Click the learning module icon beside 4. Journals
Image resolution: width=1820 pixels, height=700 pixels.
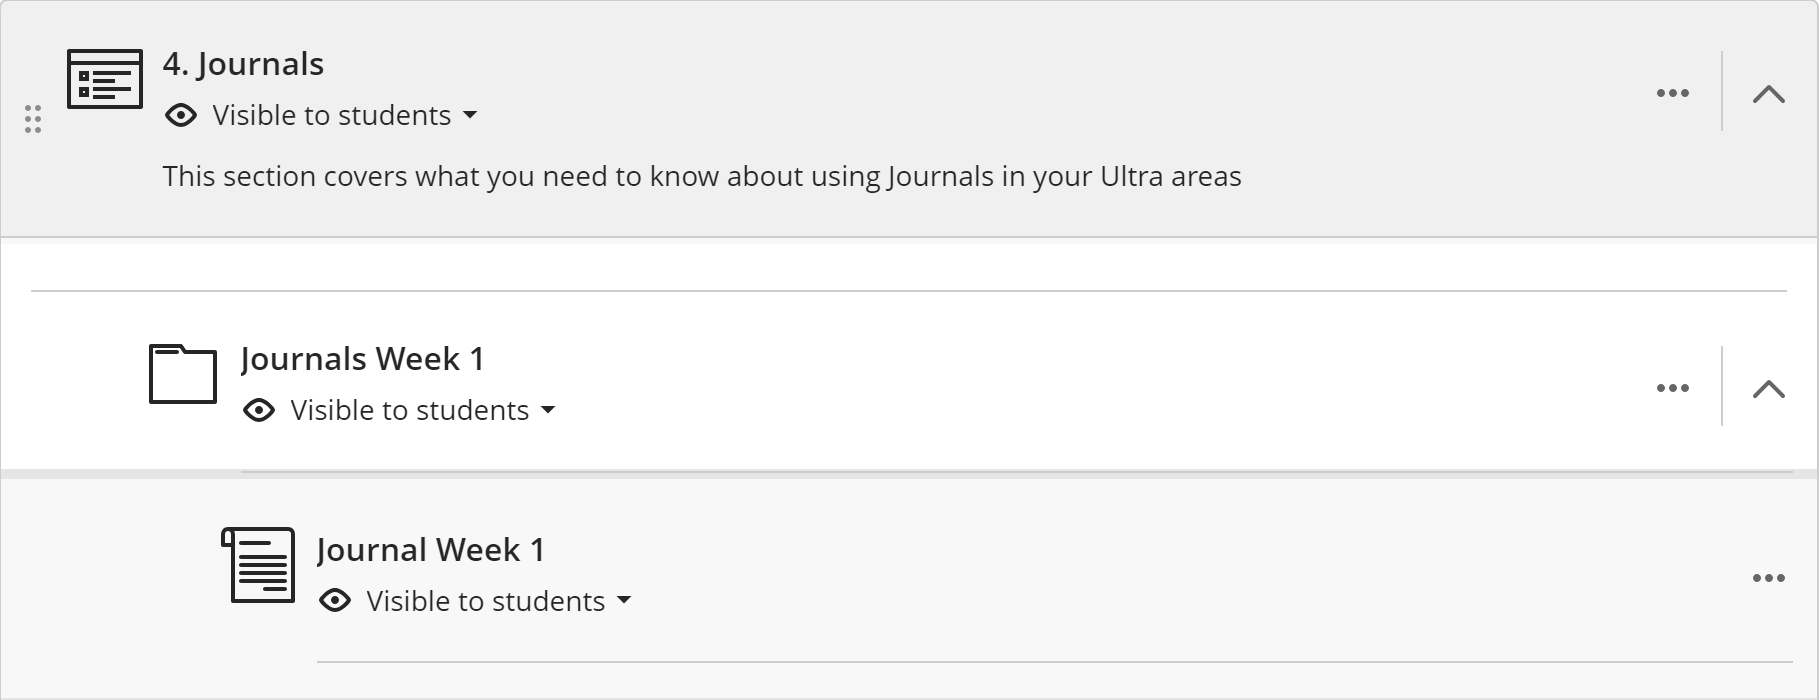[104, 78]
